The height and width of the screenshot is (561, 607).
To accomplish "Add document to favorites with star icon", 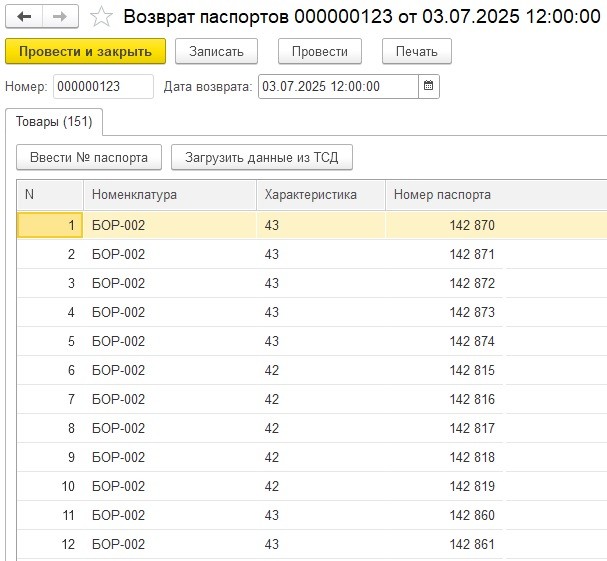I will (x=100, y=17).
